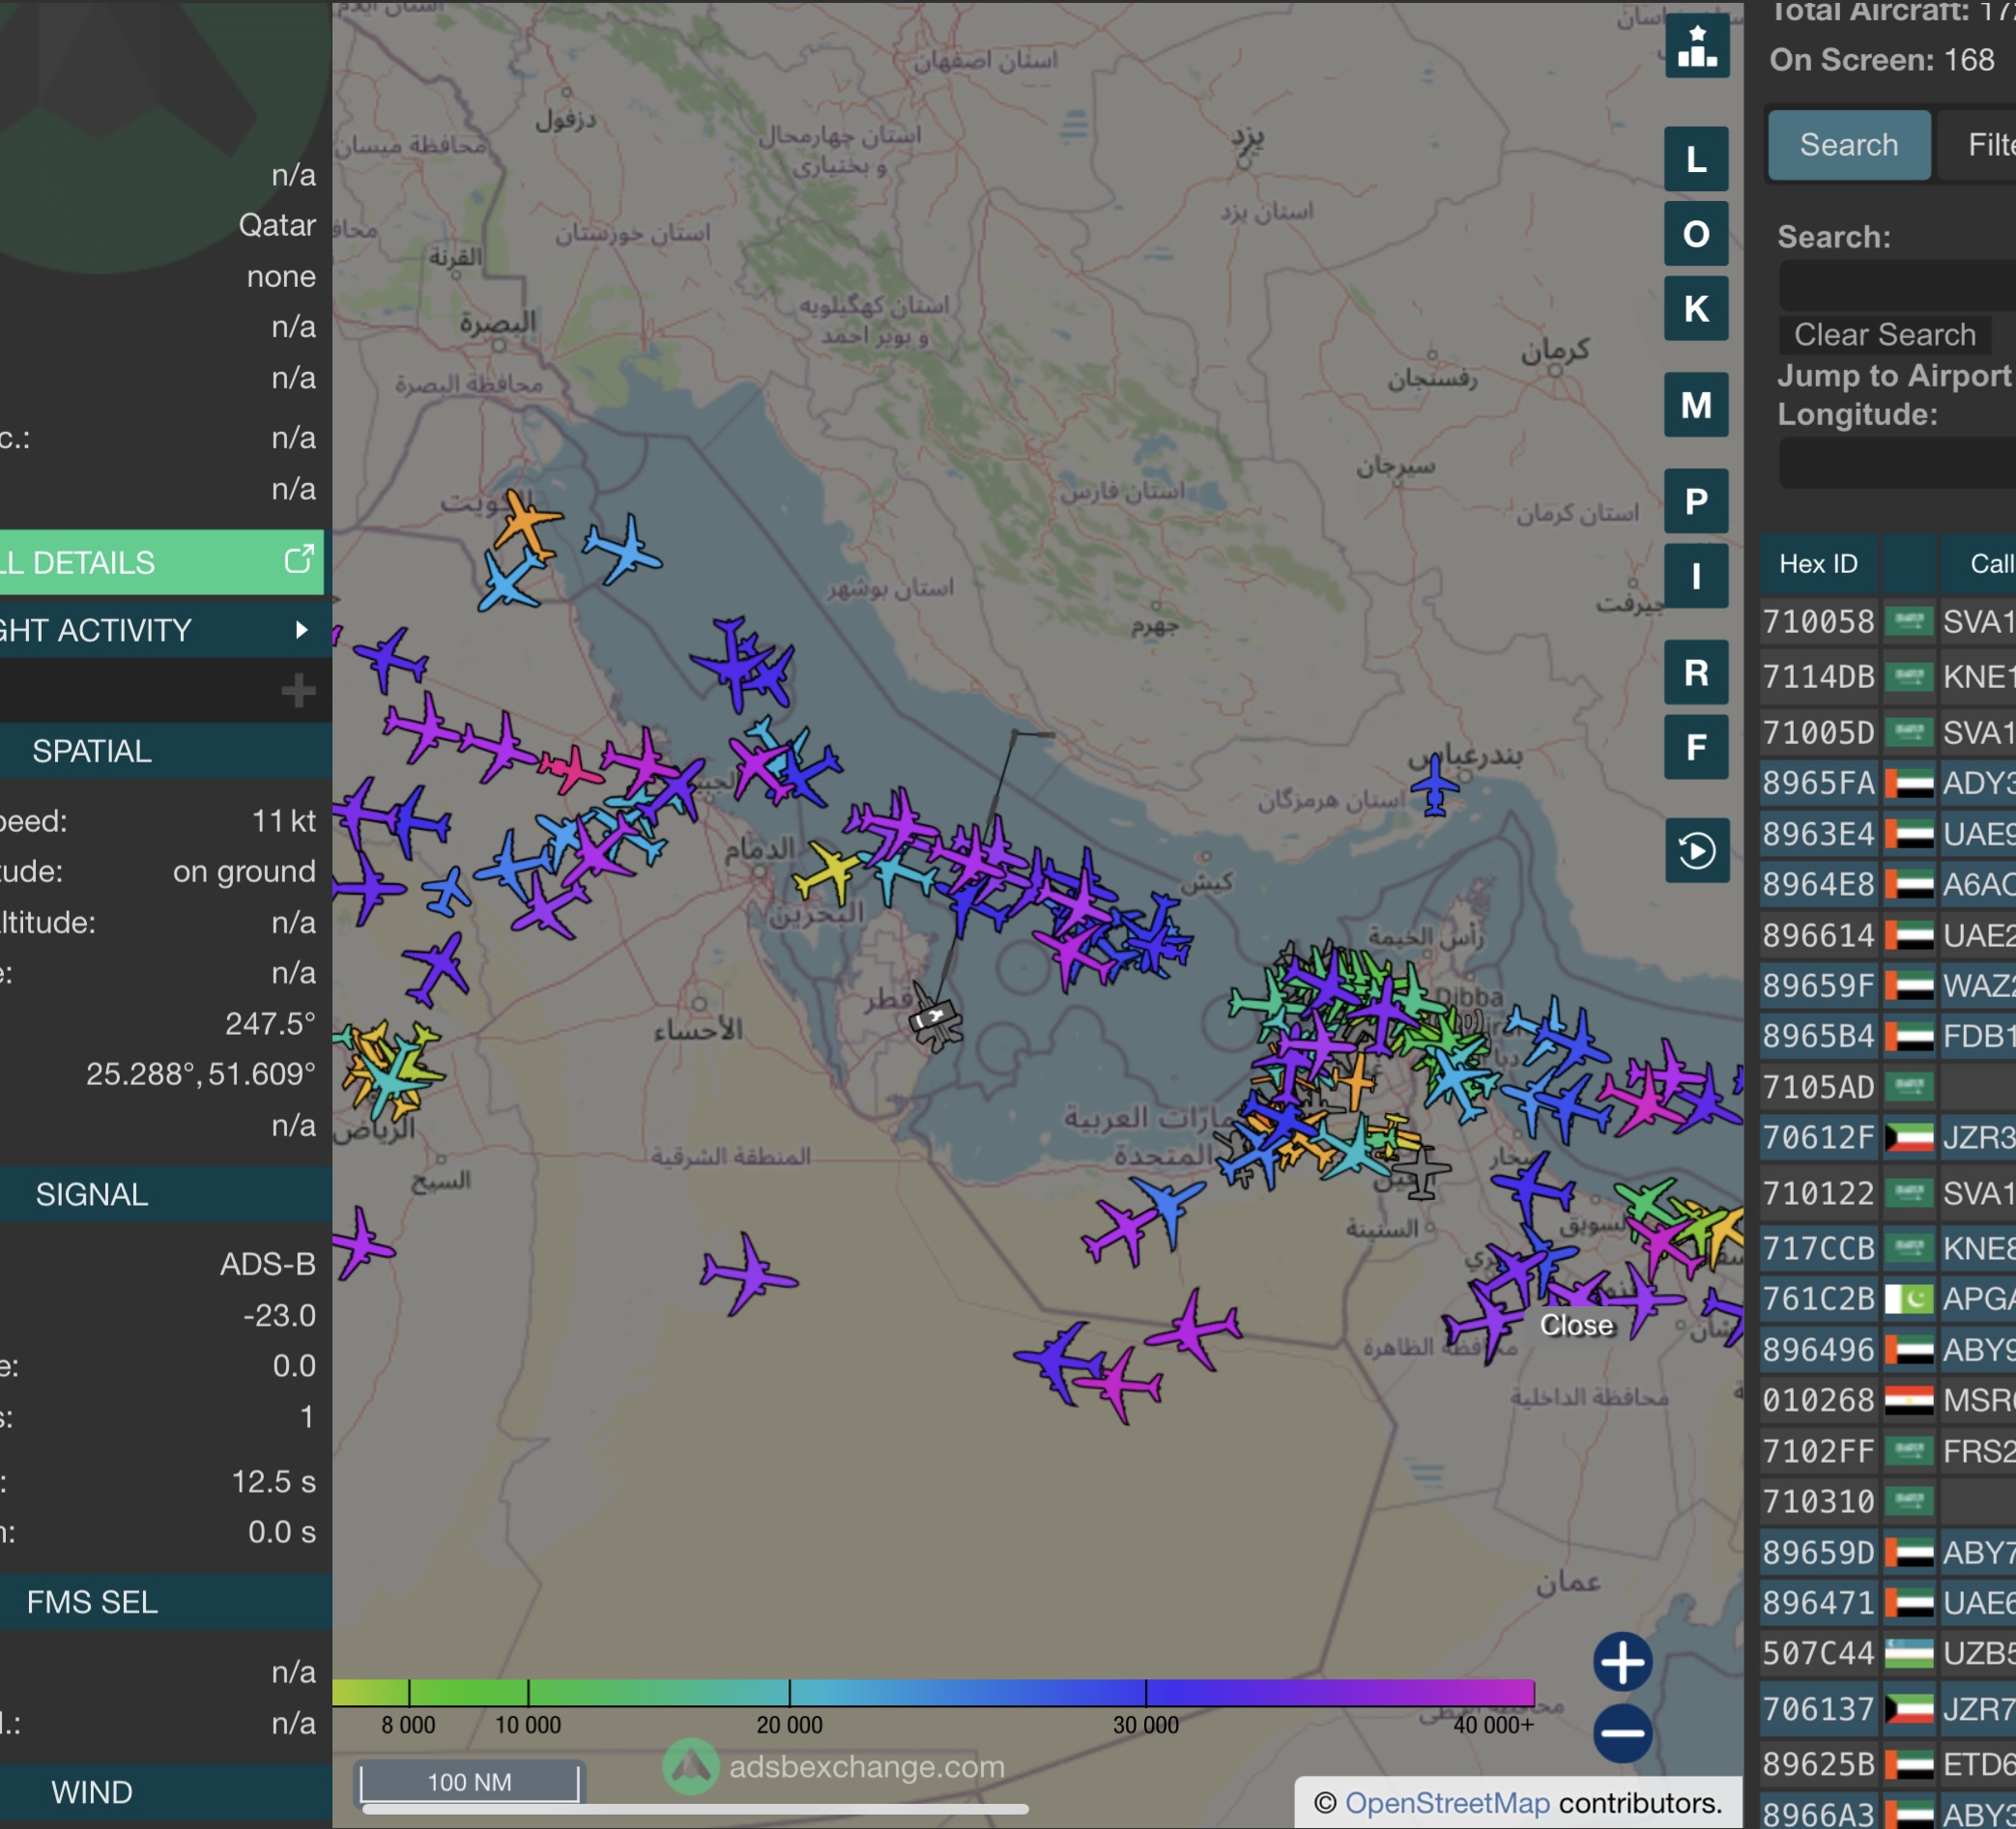Select table row with Hex ID 761C2B
Image resolution: width=2016 pixels, height=1829 pixels.
tap(1888, 1299)
